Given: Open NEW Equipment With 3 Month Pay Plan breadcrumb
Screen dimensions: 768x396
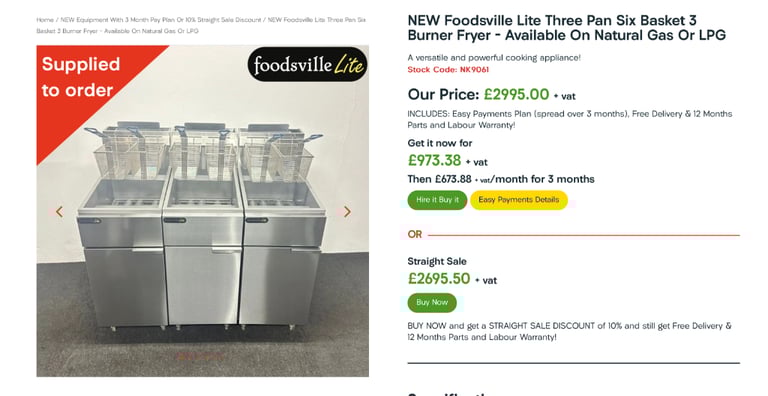Looking at the screenshot, I should point(161,20).
